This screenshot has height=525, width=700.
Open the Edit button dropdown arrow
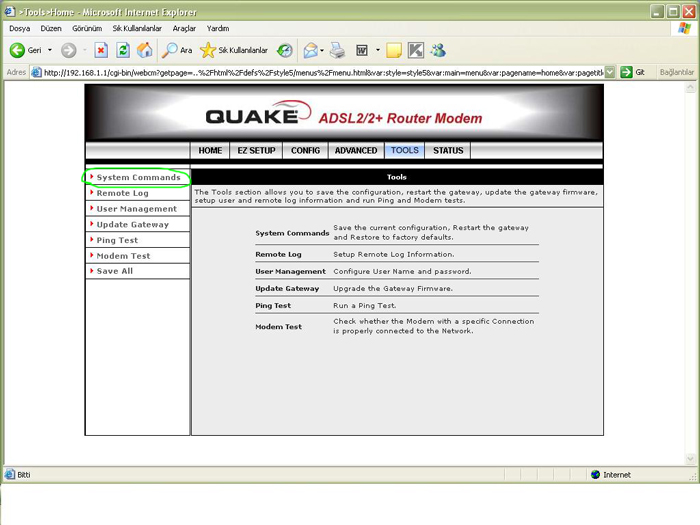pos(378,50)
